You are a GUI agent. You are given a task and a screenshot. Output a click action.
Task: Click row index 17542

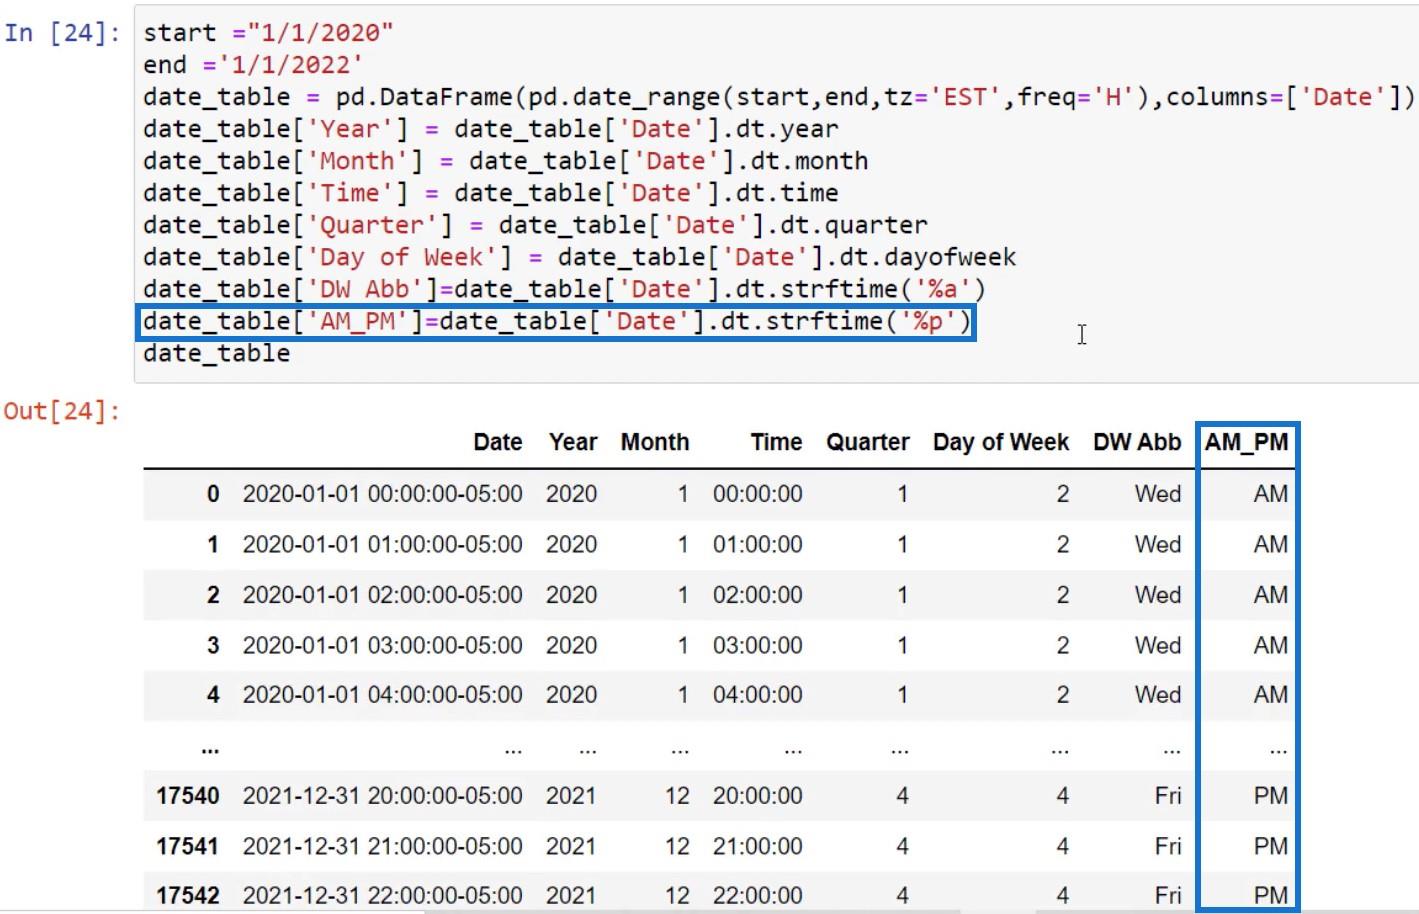coord(188,896)
